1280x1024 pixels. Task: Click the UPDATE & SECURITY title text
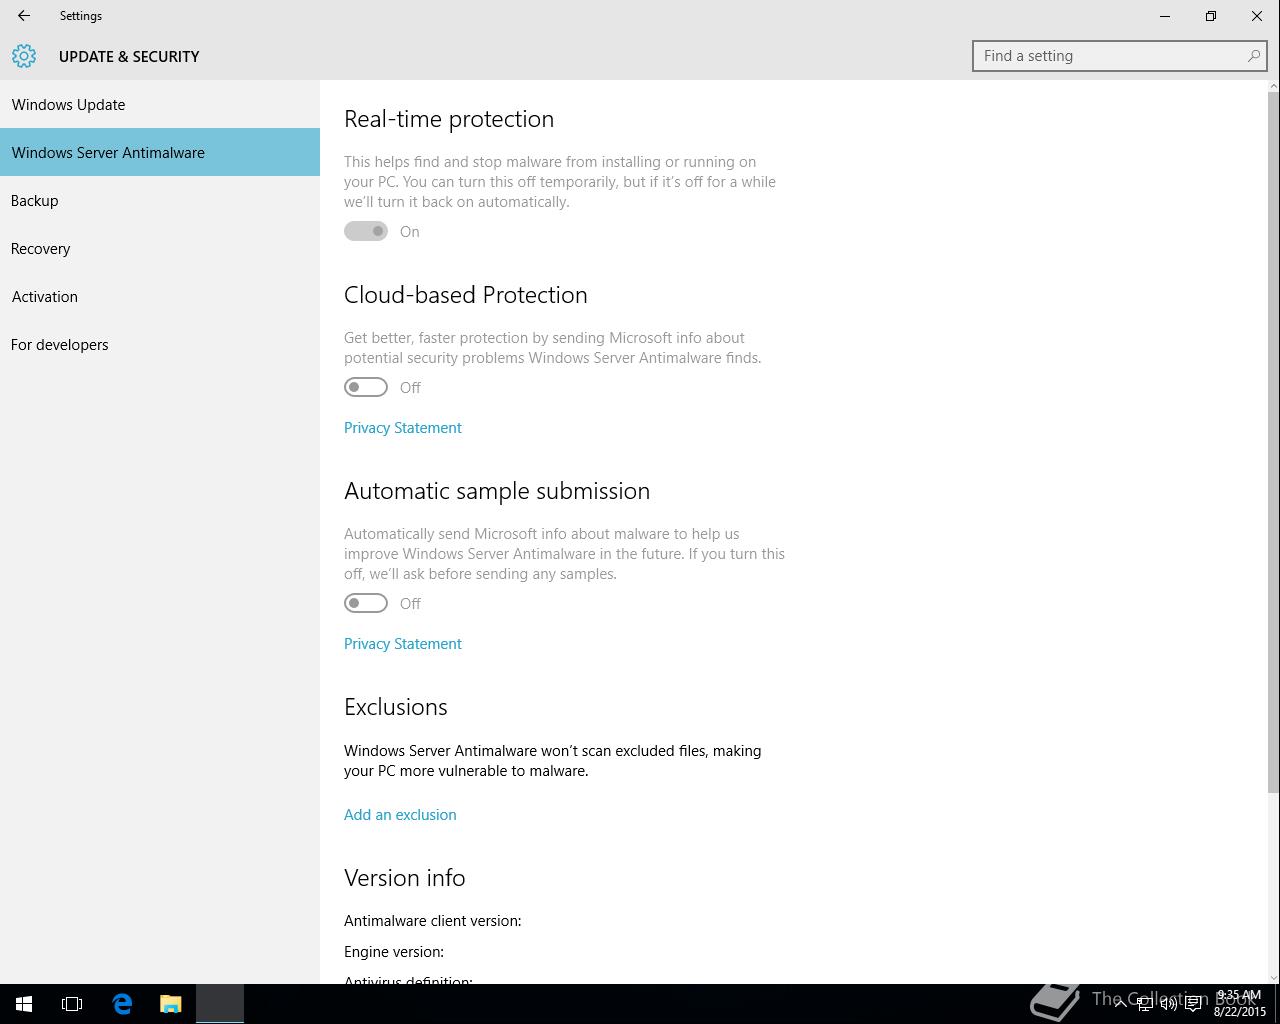129,57
